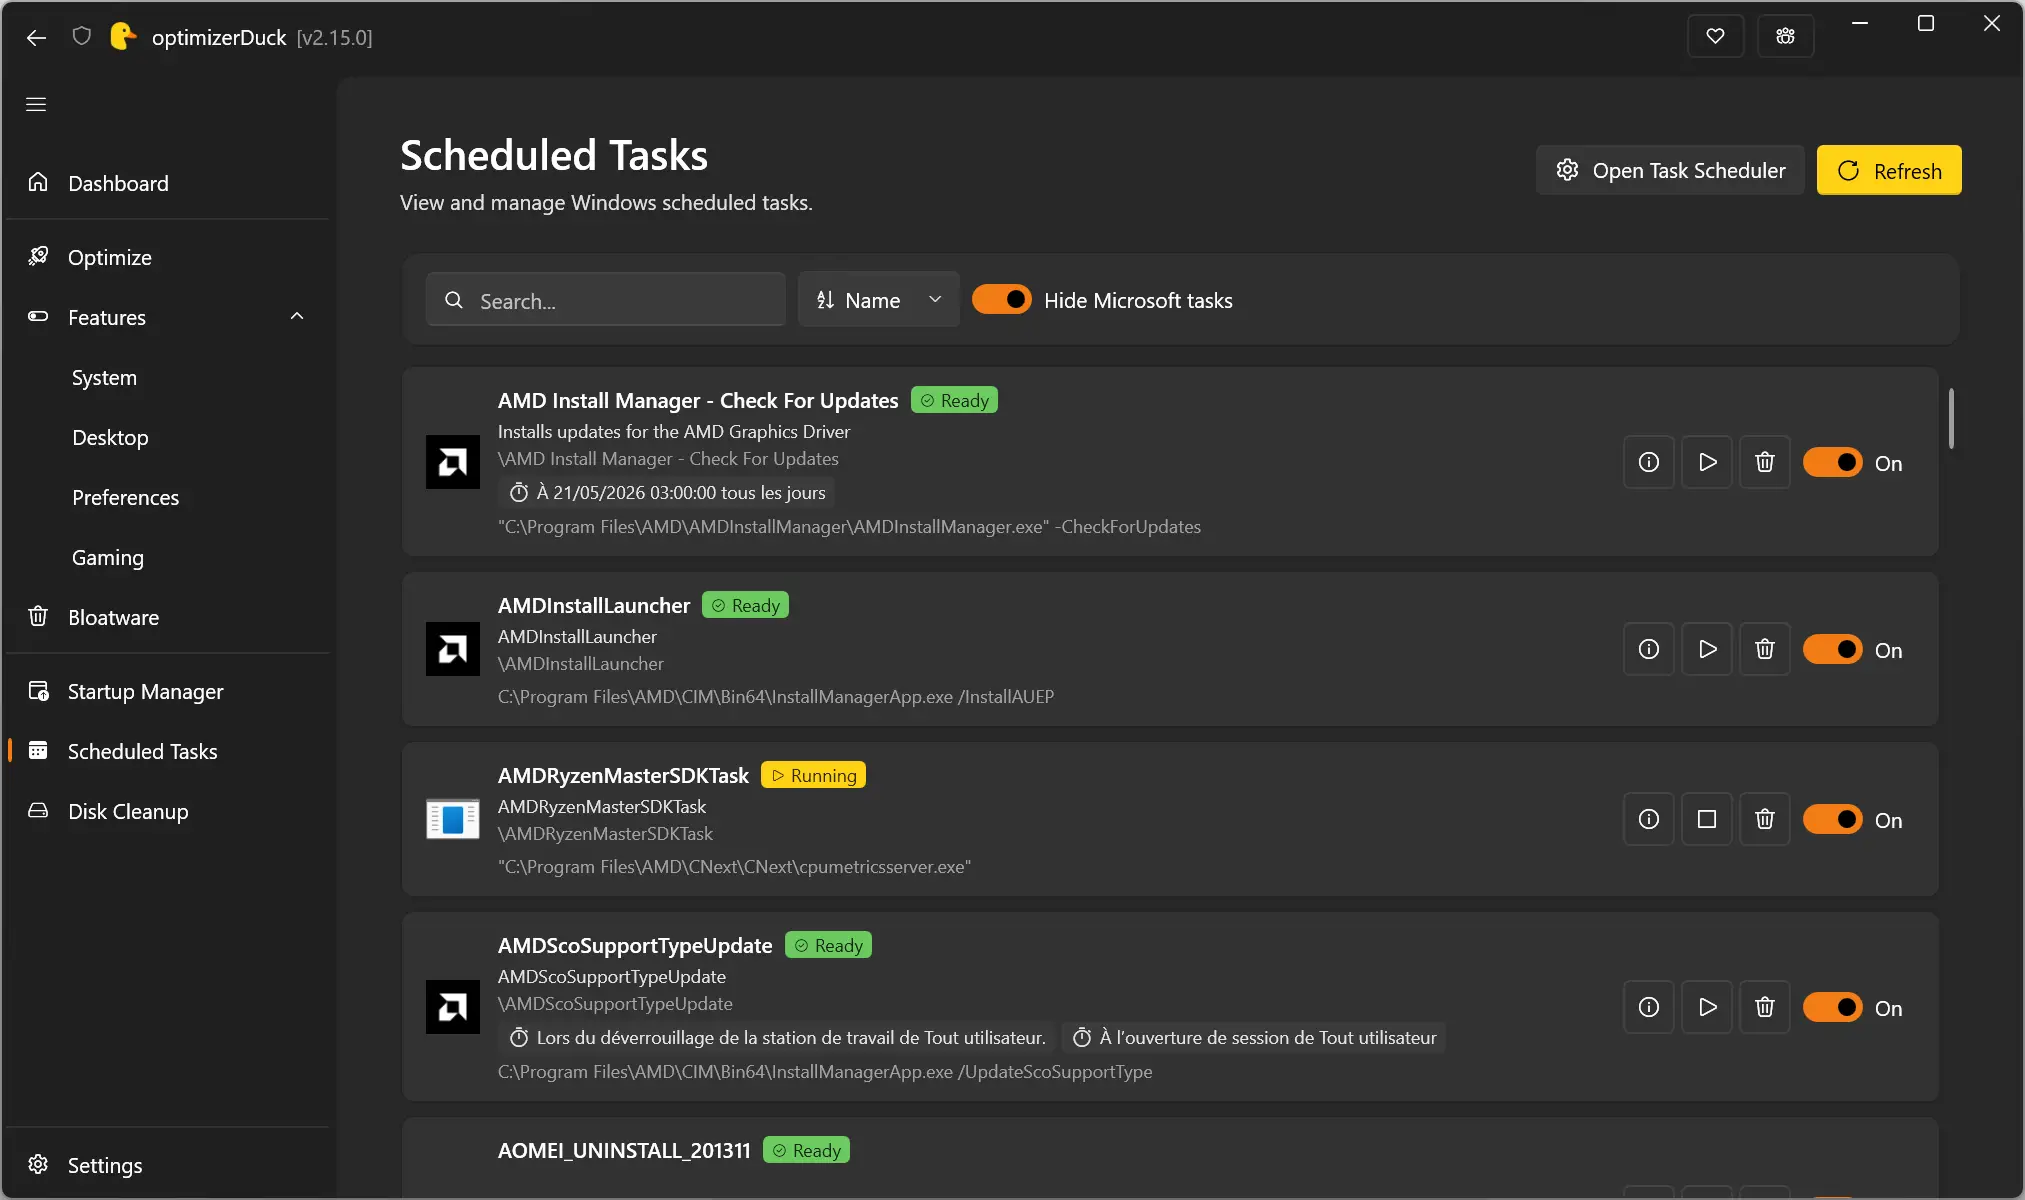Image resolution: width=2025 pixels, height=1200 pixels.
Task: Select Scheduled Tasks in sidebar
Action: 167,751
